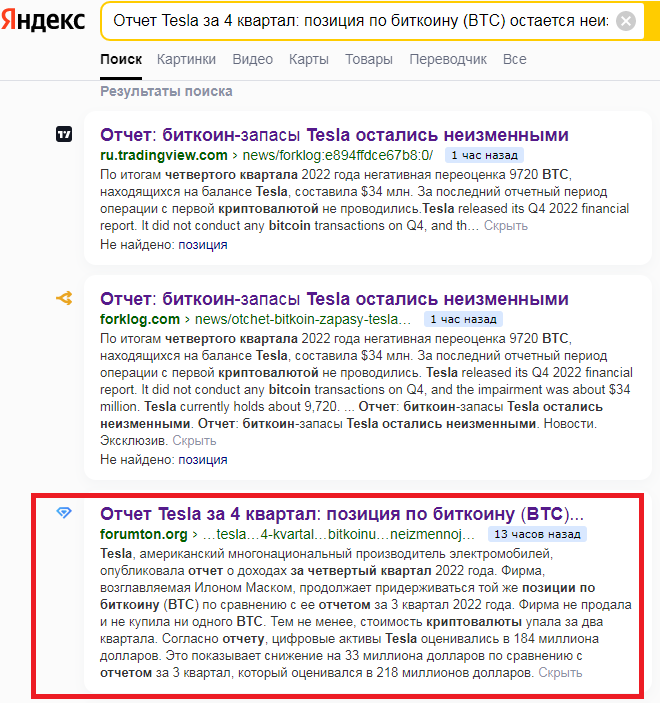Click the yellow search button edge
This screenshot has height=703, width=660.
click(652, 21)
